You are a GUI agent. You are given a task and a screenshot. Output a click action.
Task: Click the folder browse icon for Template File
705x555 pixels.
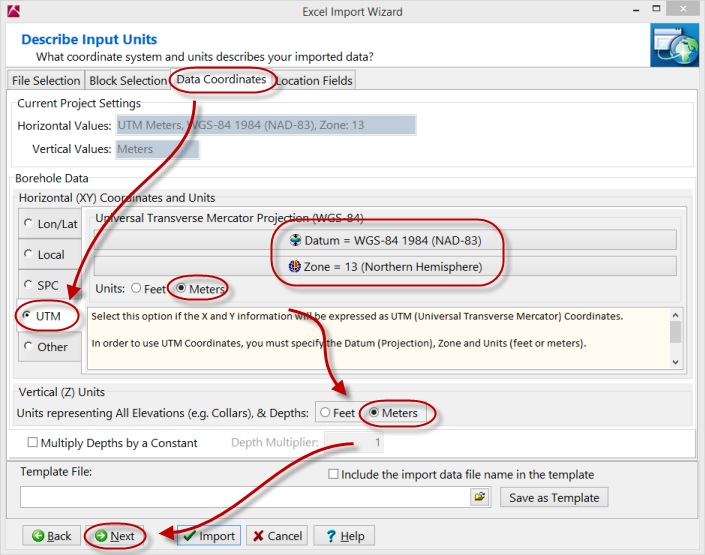click(480, 497)
